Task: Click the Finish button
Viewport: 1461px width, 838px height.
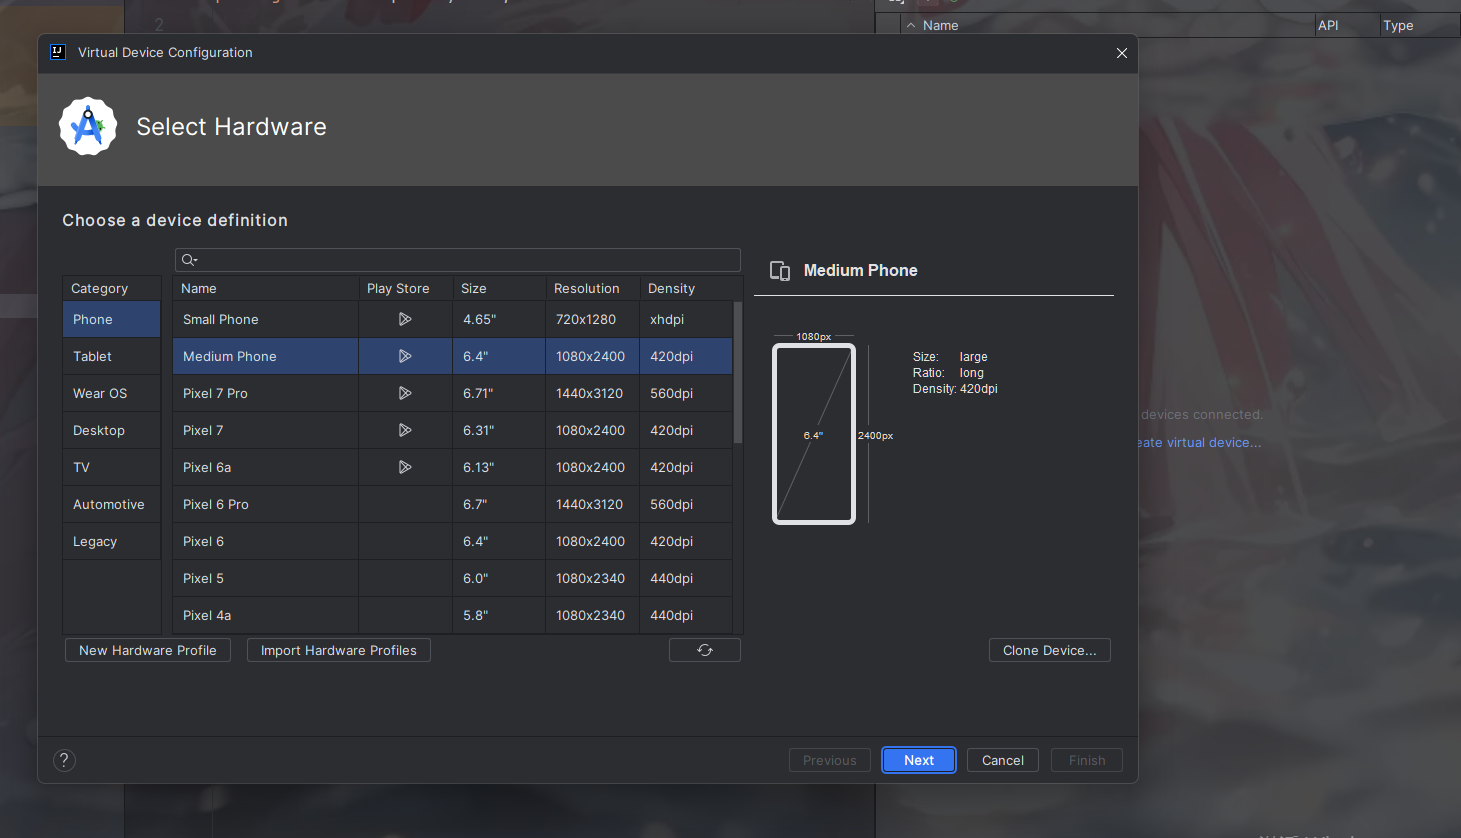Action: tap(1087, 760)
